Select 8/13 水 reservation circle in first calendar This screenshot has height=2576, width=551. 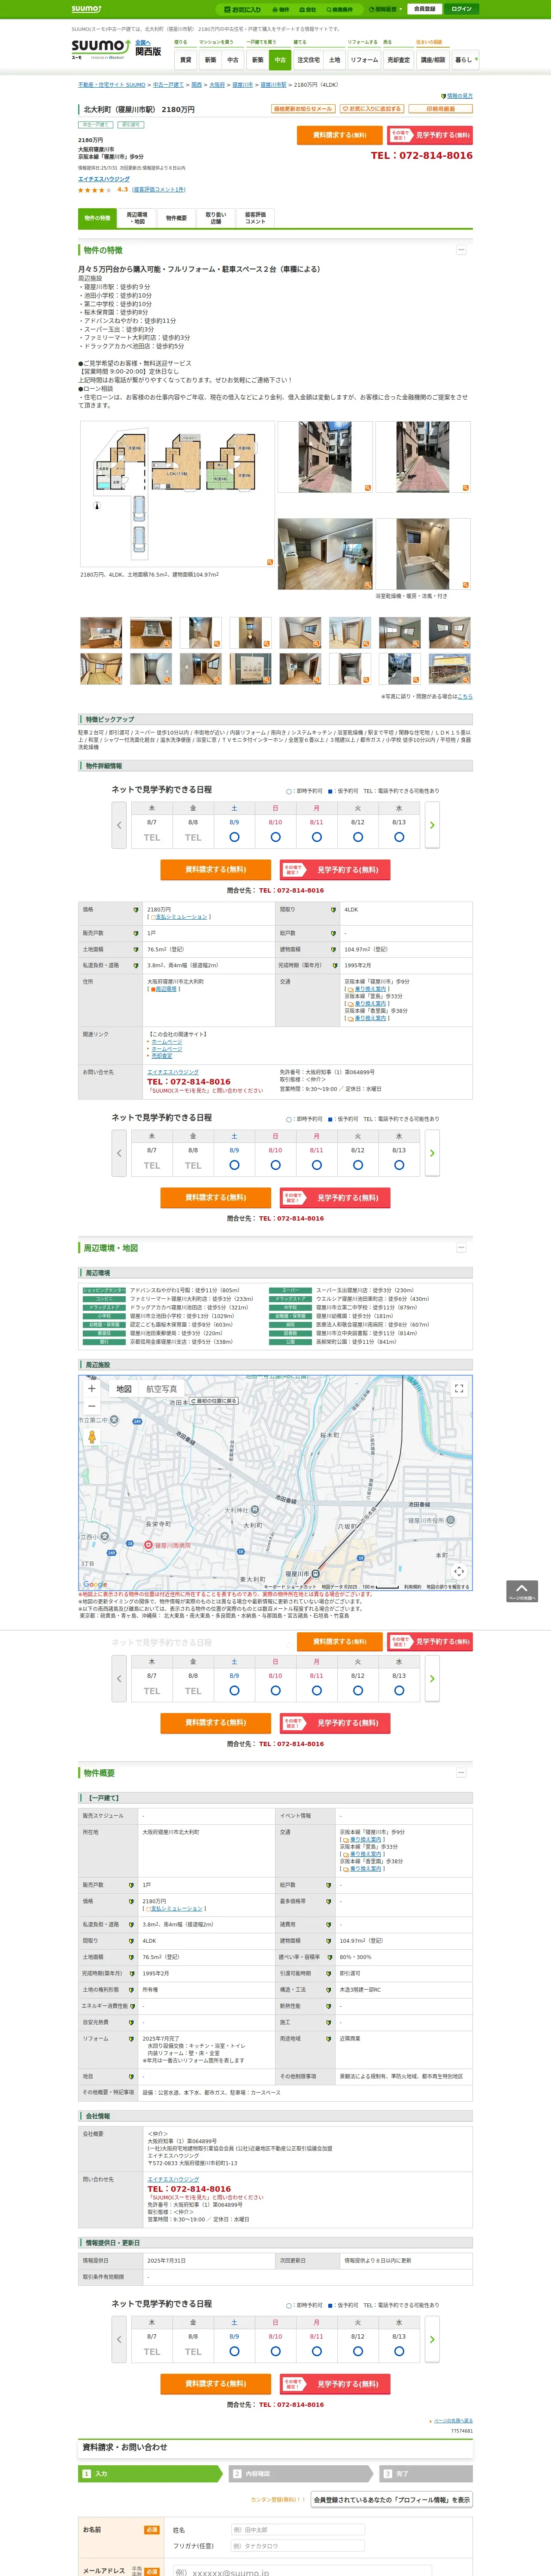click(399, 837)
